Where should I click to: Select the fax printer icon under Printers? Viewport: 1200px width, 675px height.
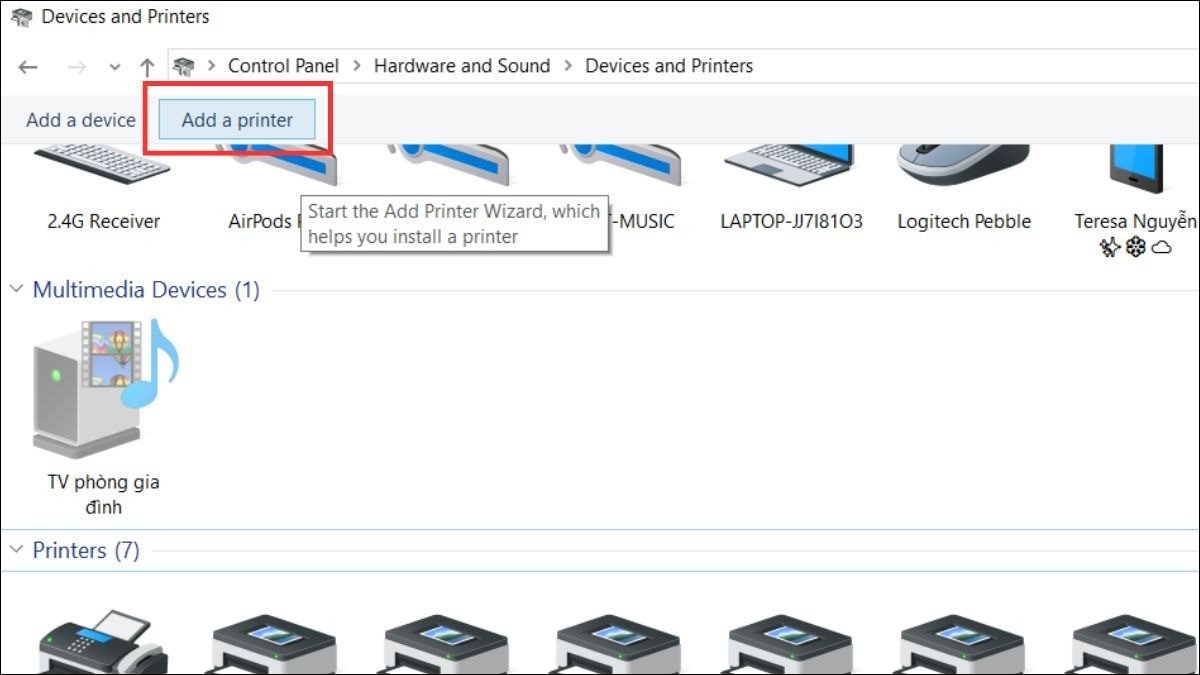coord(100,640)
